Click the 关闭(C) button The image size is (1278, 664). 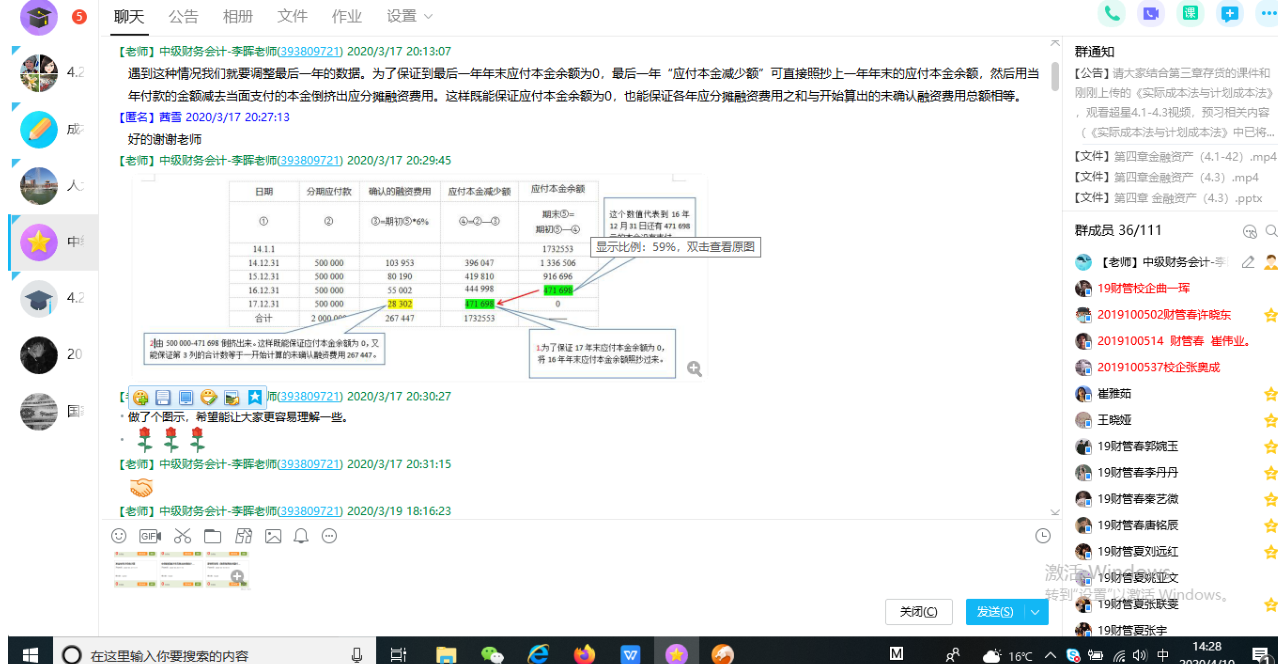pos(918,612)
